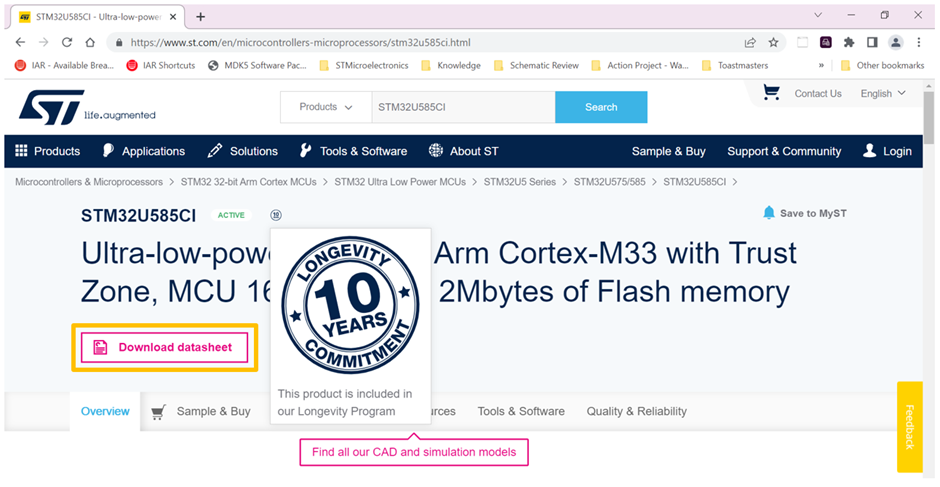Click Contact Us link
The image size is (940, 487).
click(818, 94)
